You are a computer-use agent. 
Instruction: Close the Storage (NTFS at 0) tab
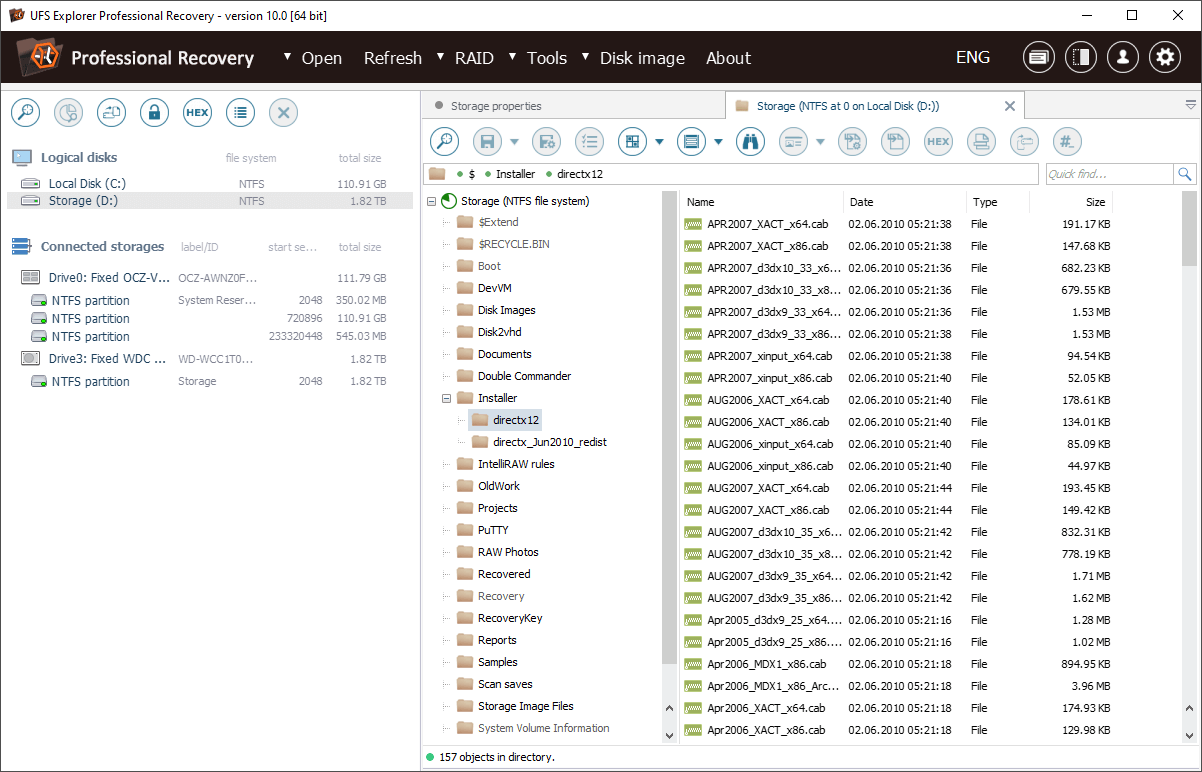coord(1010,106)
